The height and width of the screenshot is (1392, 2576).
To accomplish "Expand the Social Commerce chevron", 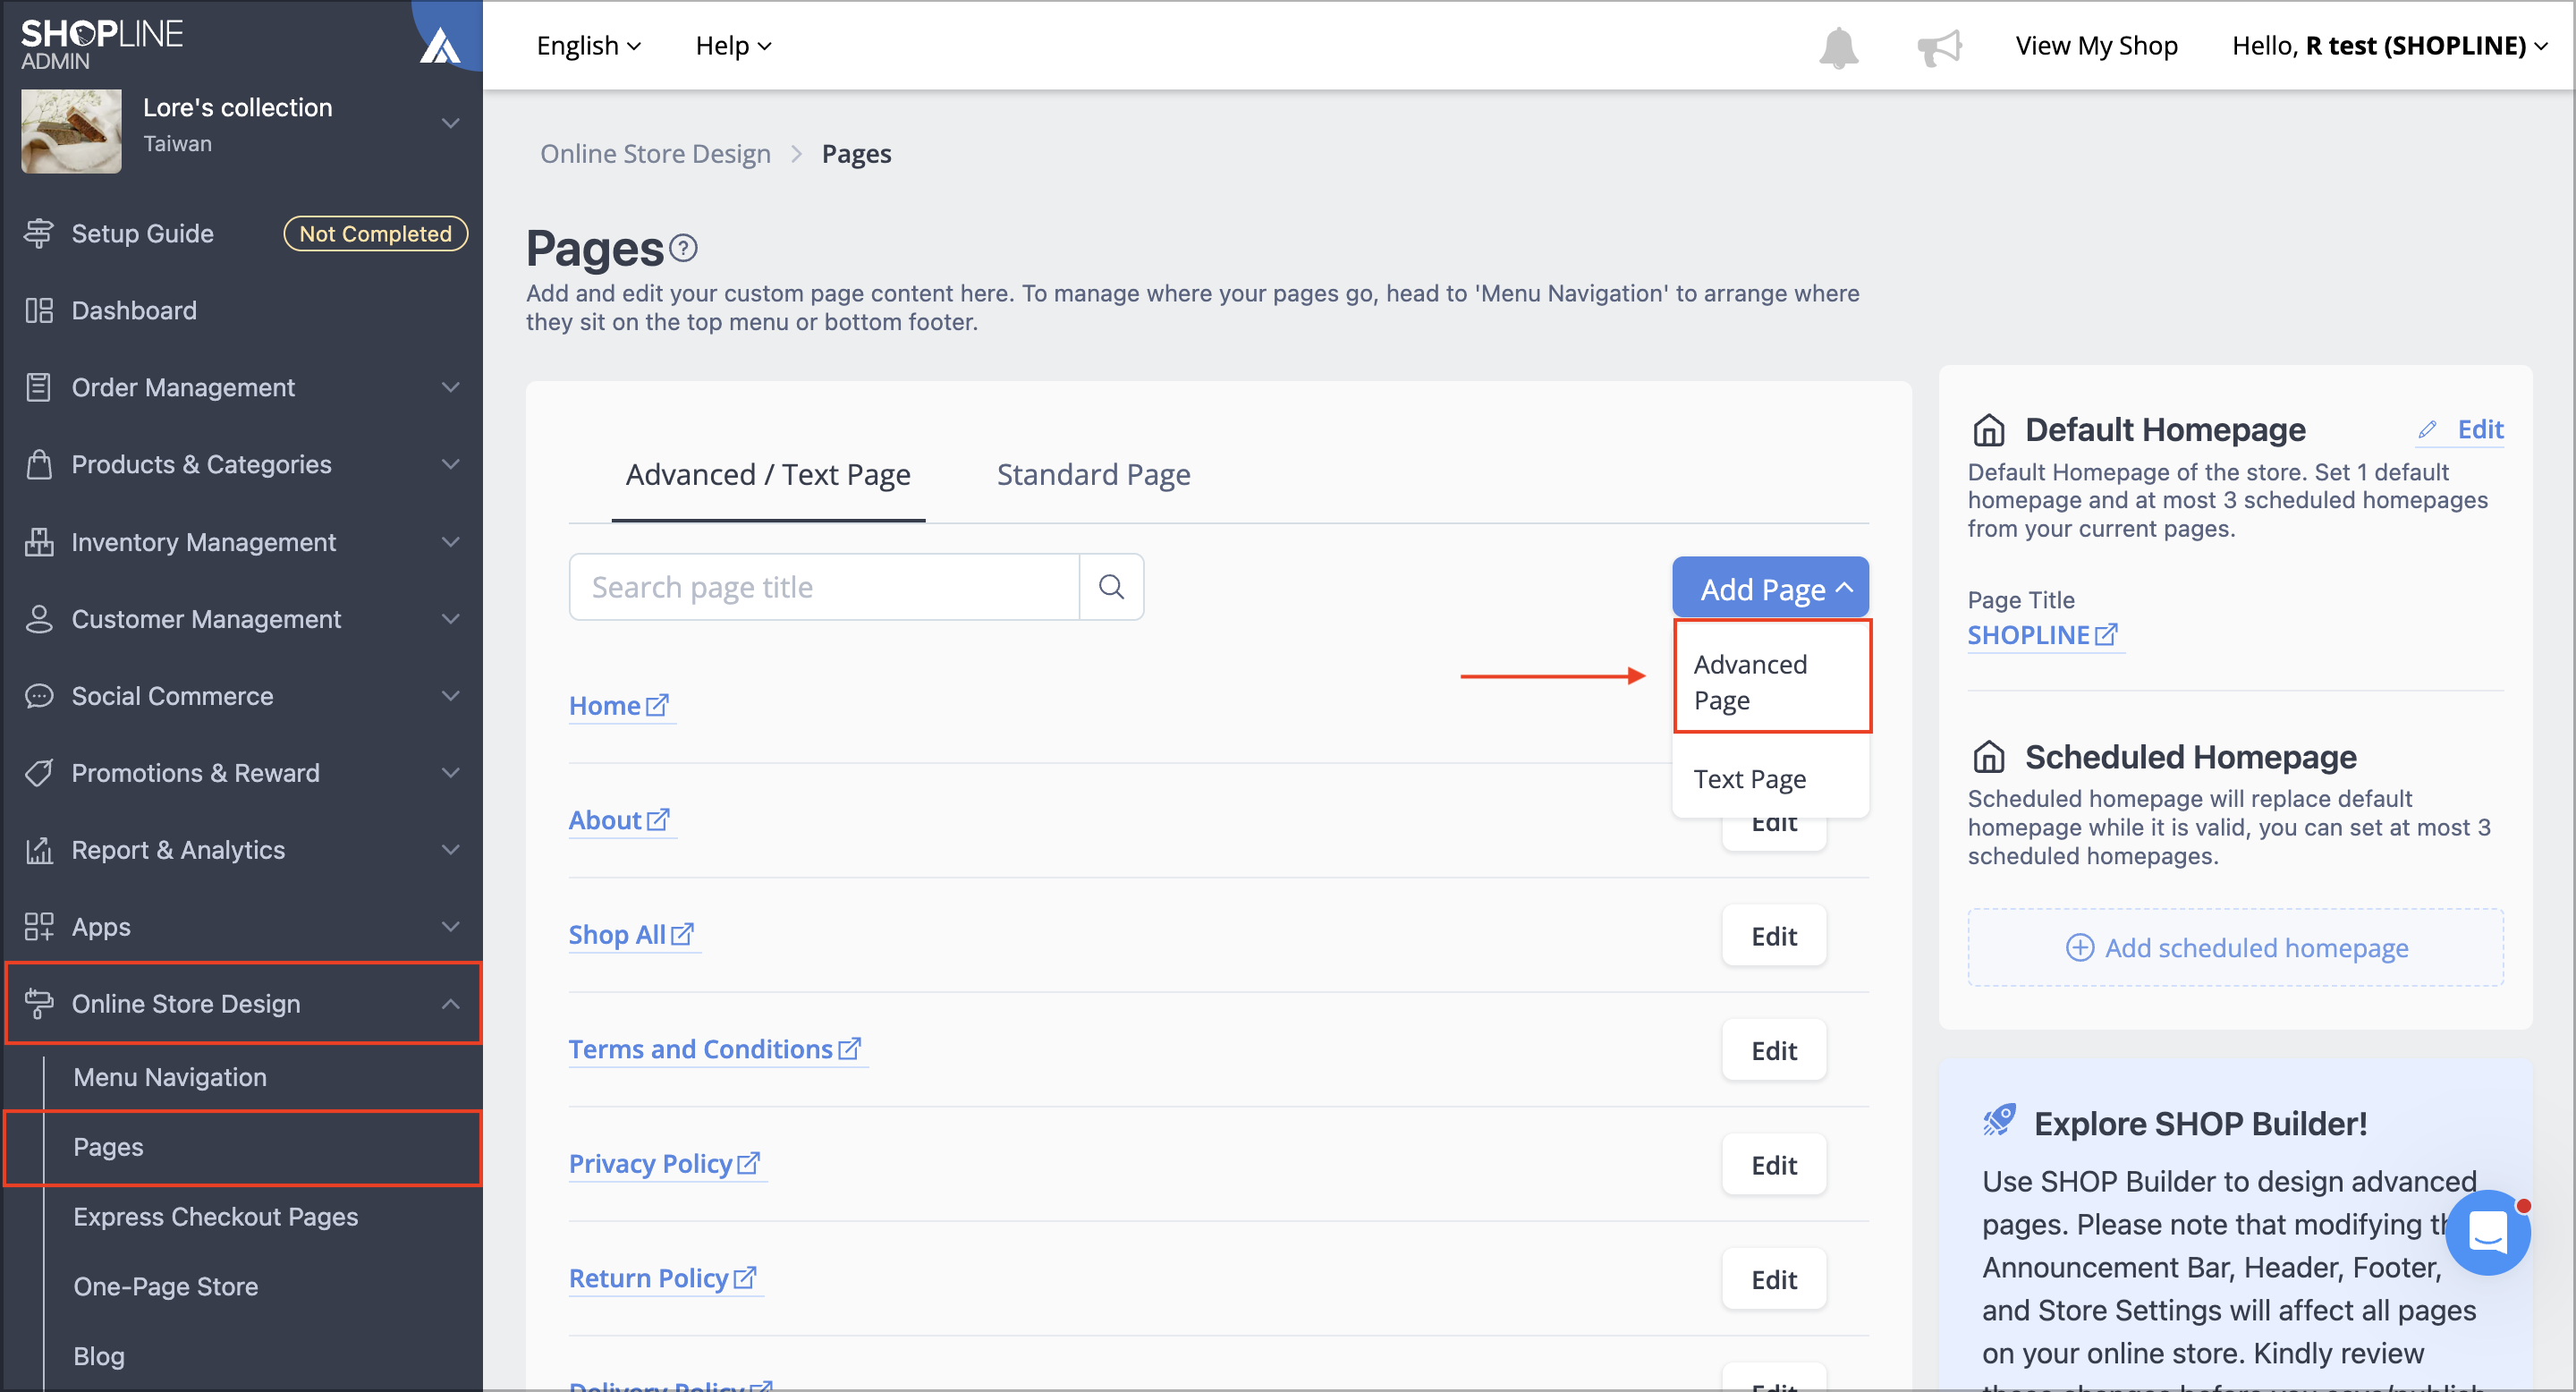I will pos(451,696).
